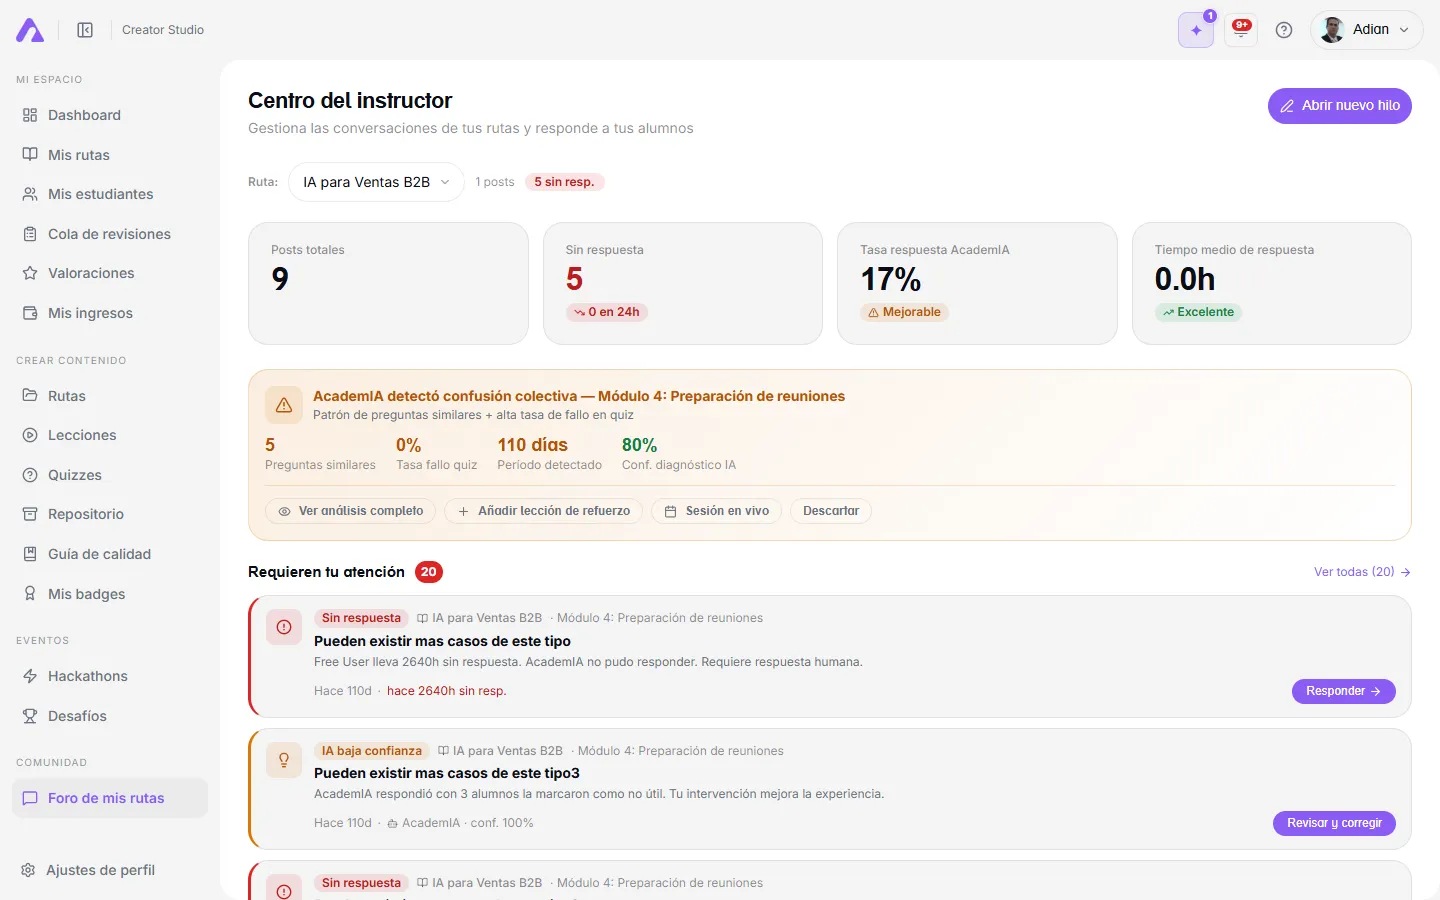Open Desafíos events page

[110, 716]
